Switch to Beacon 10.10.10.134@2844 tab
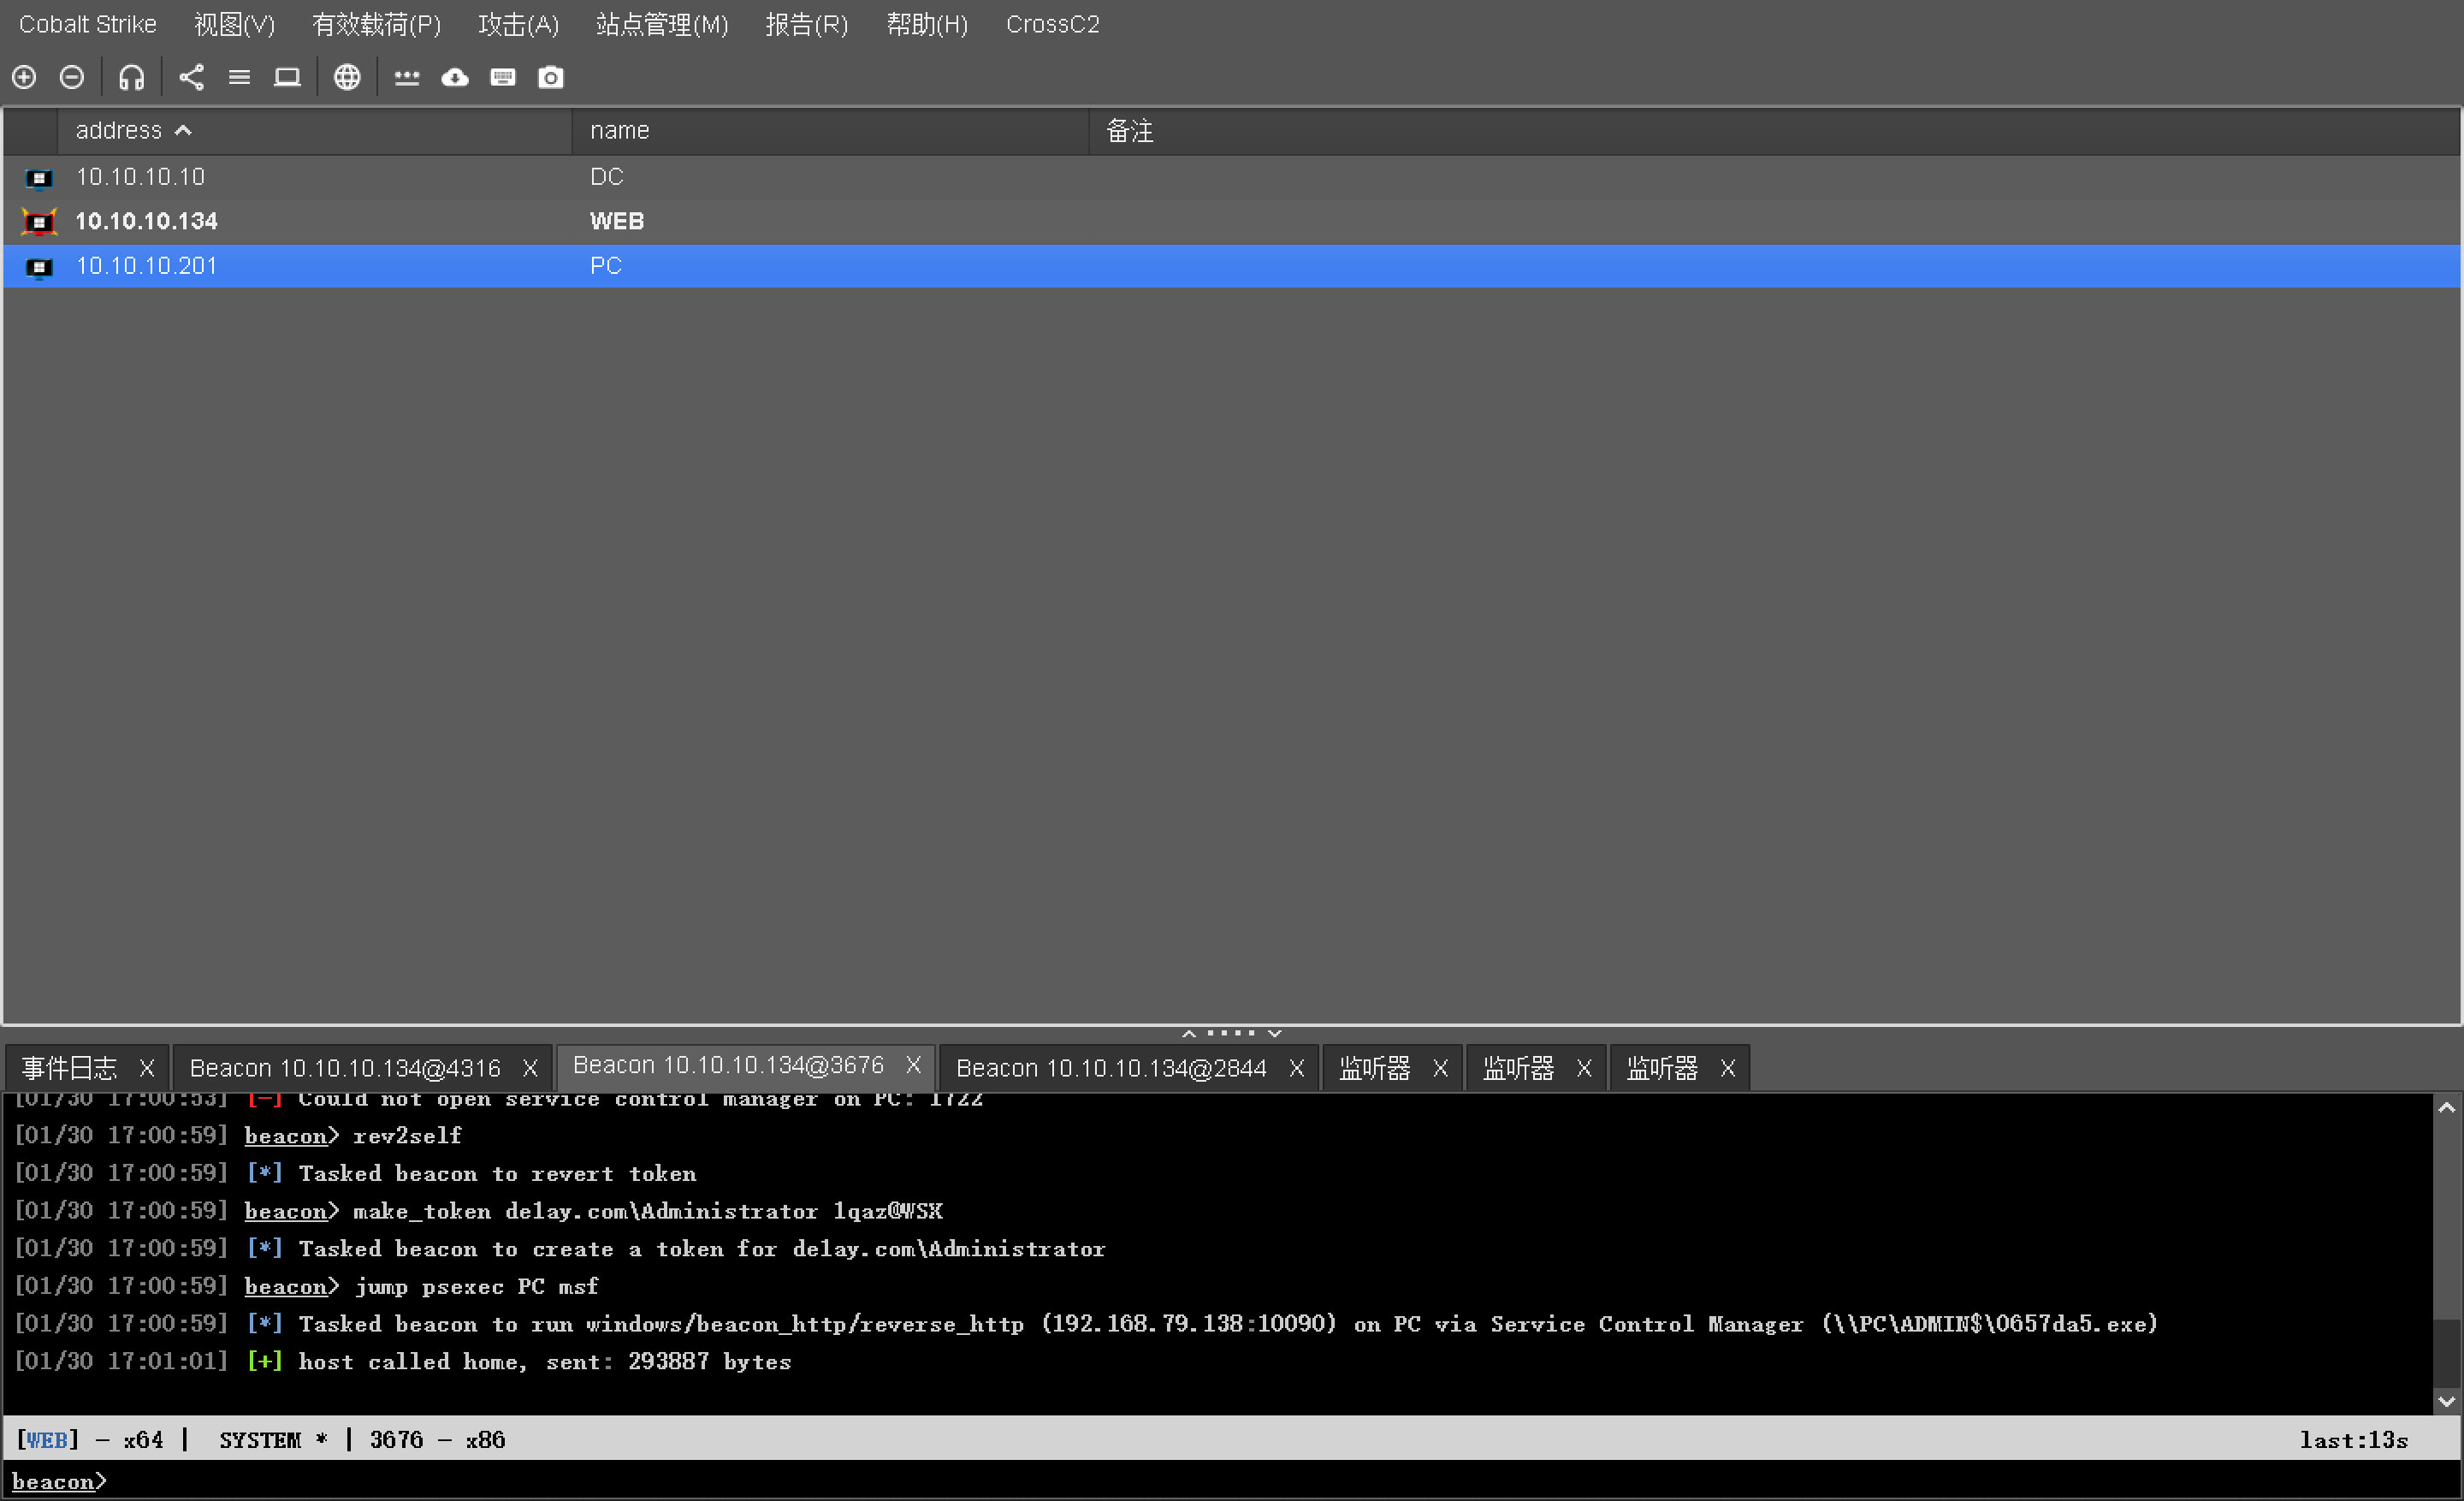2464x1501 pixels. pos(1111,1068)
